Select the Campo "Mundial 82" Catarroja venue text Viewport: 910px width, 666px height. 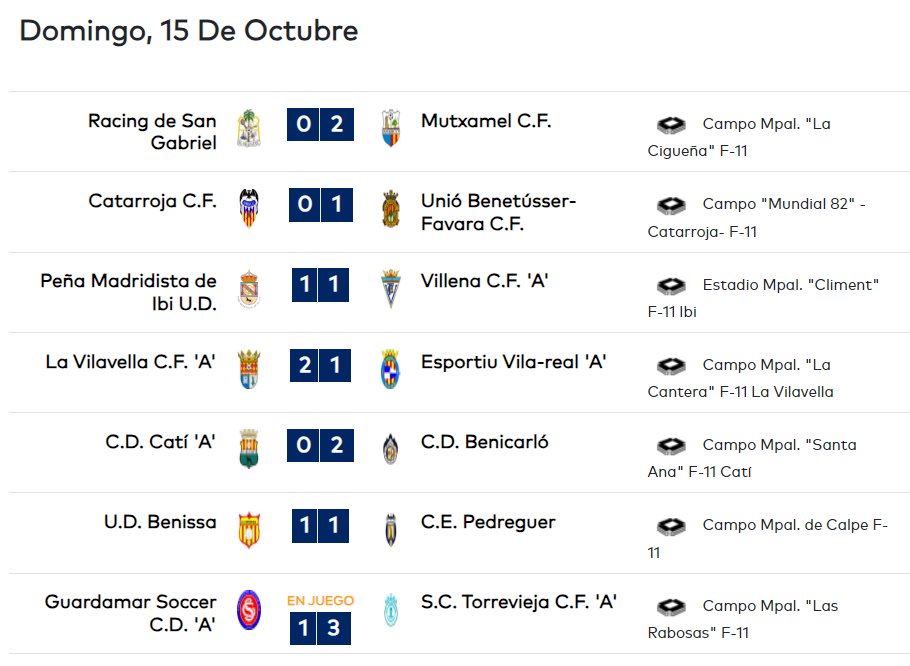coord(756,218)
